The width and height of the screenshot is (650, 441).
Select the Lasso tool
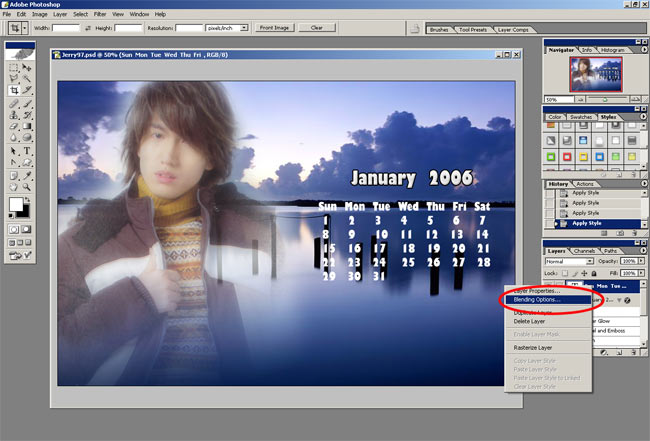[x=14, y=78]
